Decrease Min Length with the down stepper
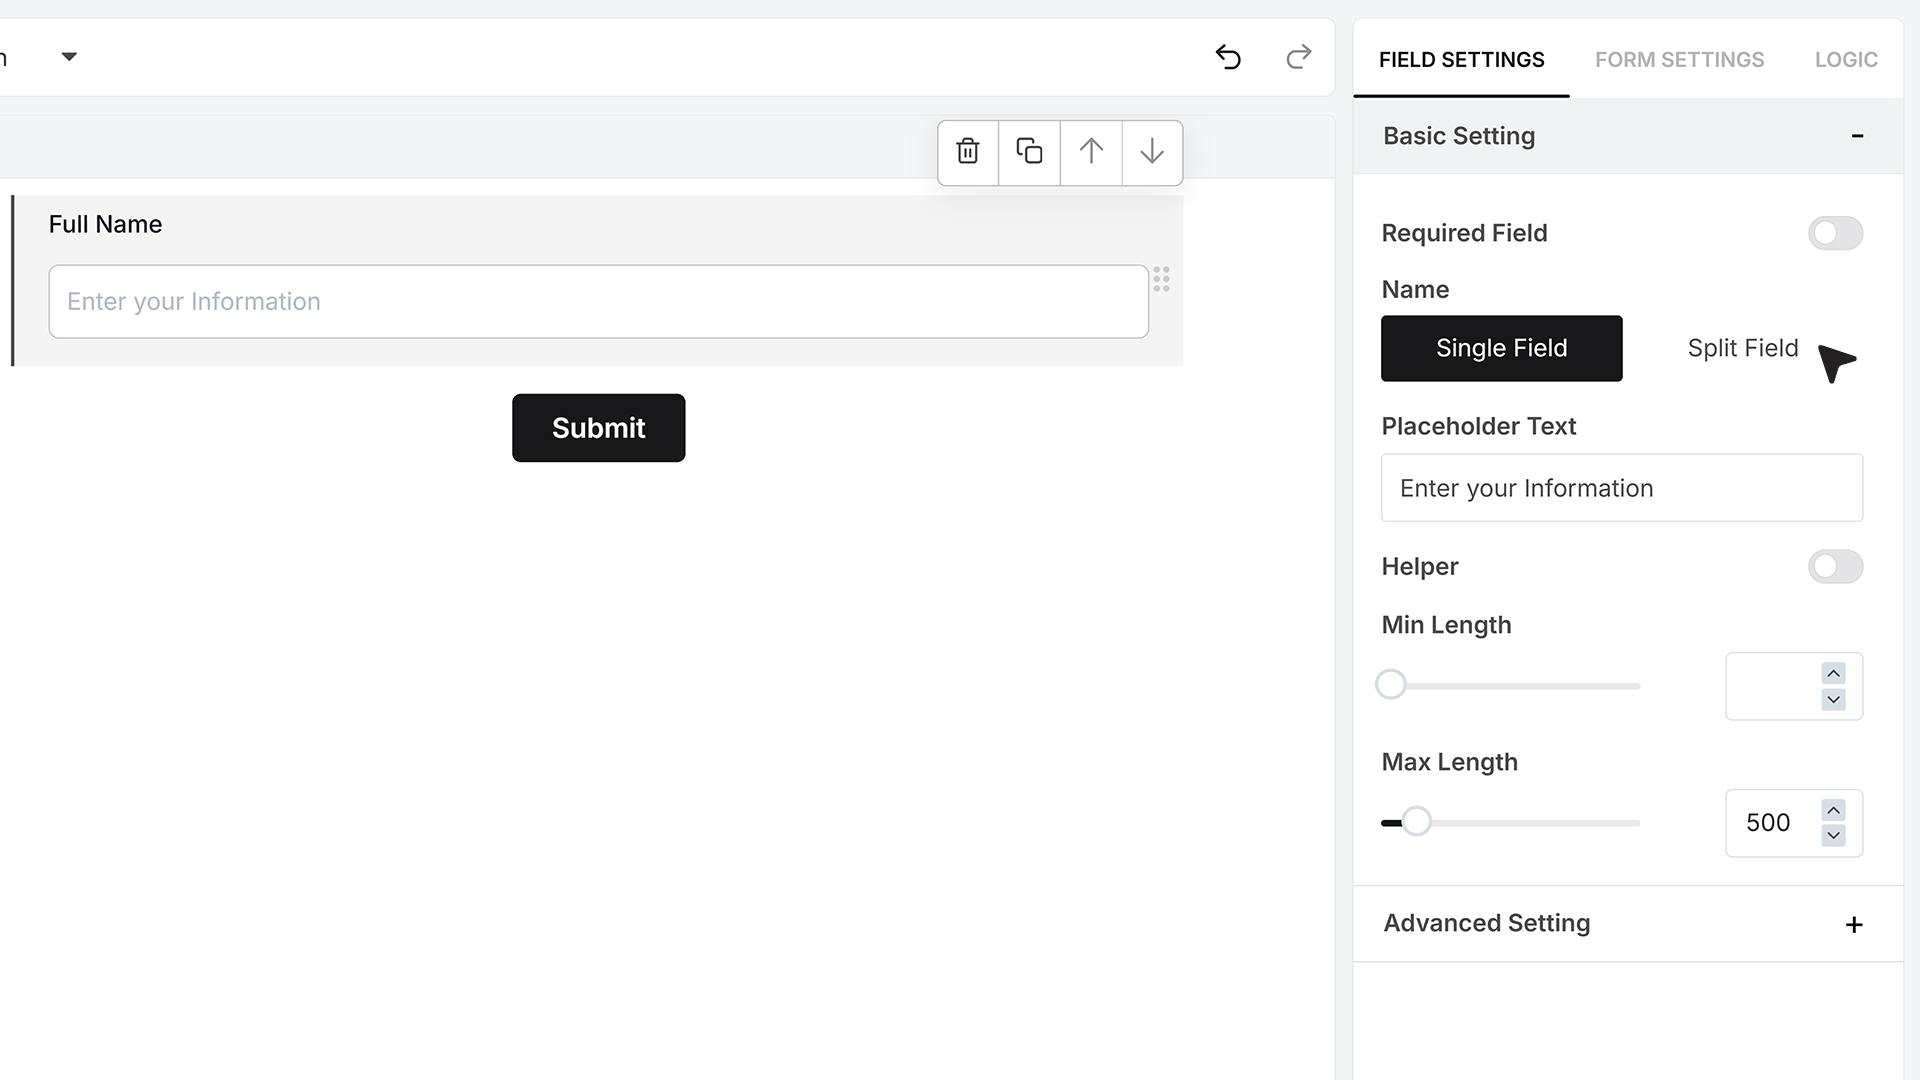The height and width of the screenshot is (1080, 1920). pos(1833,699)
